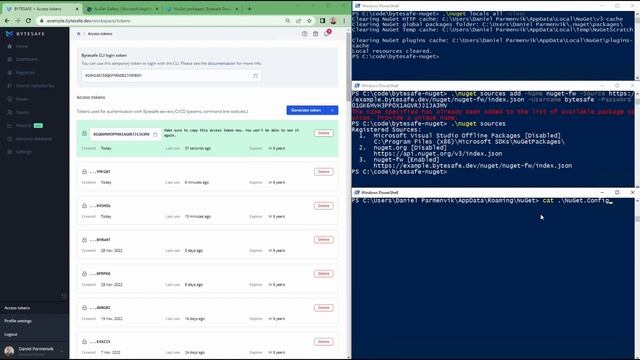Click the Access tokens breadcrumb text
Viewport: 640px width, 360px height.
tap(100, 34)
